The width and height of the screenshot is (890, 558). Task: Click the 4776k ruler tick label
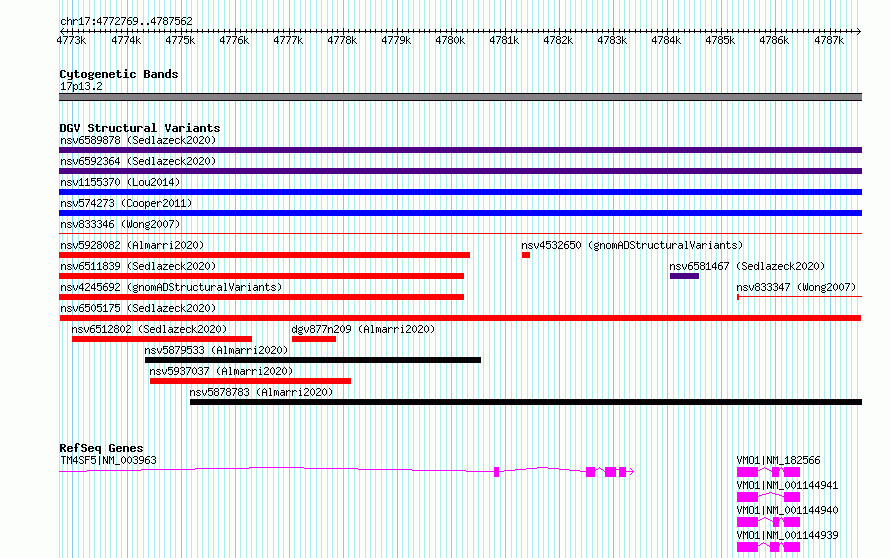coord(234,40)
